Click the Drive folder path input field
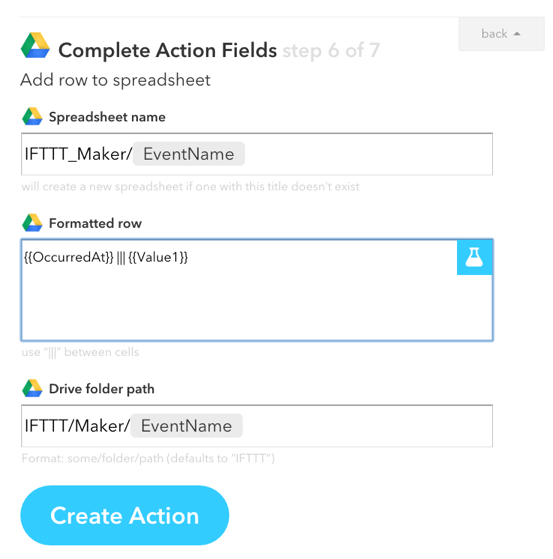The width and height of the screenshot is (553, 559). coord(257,426)
